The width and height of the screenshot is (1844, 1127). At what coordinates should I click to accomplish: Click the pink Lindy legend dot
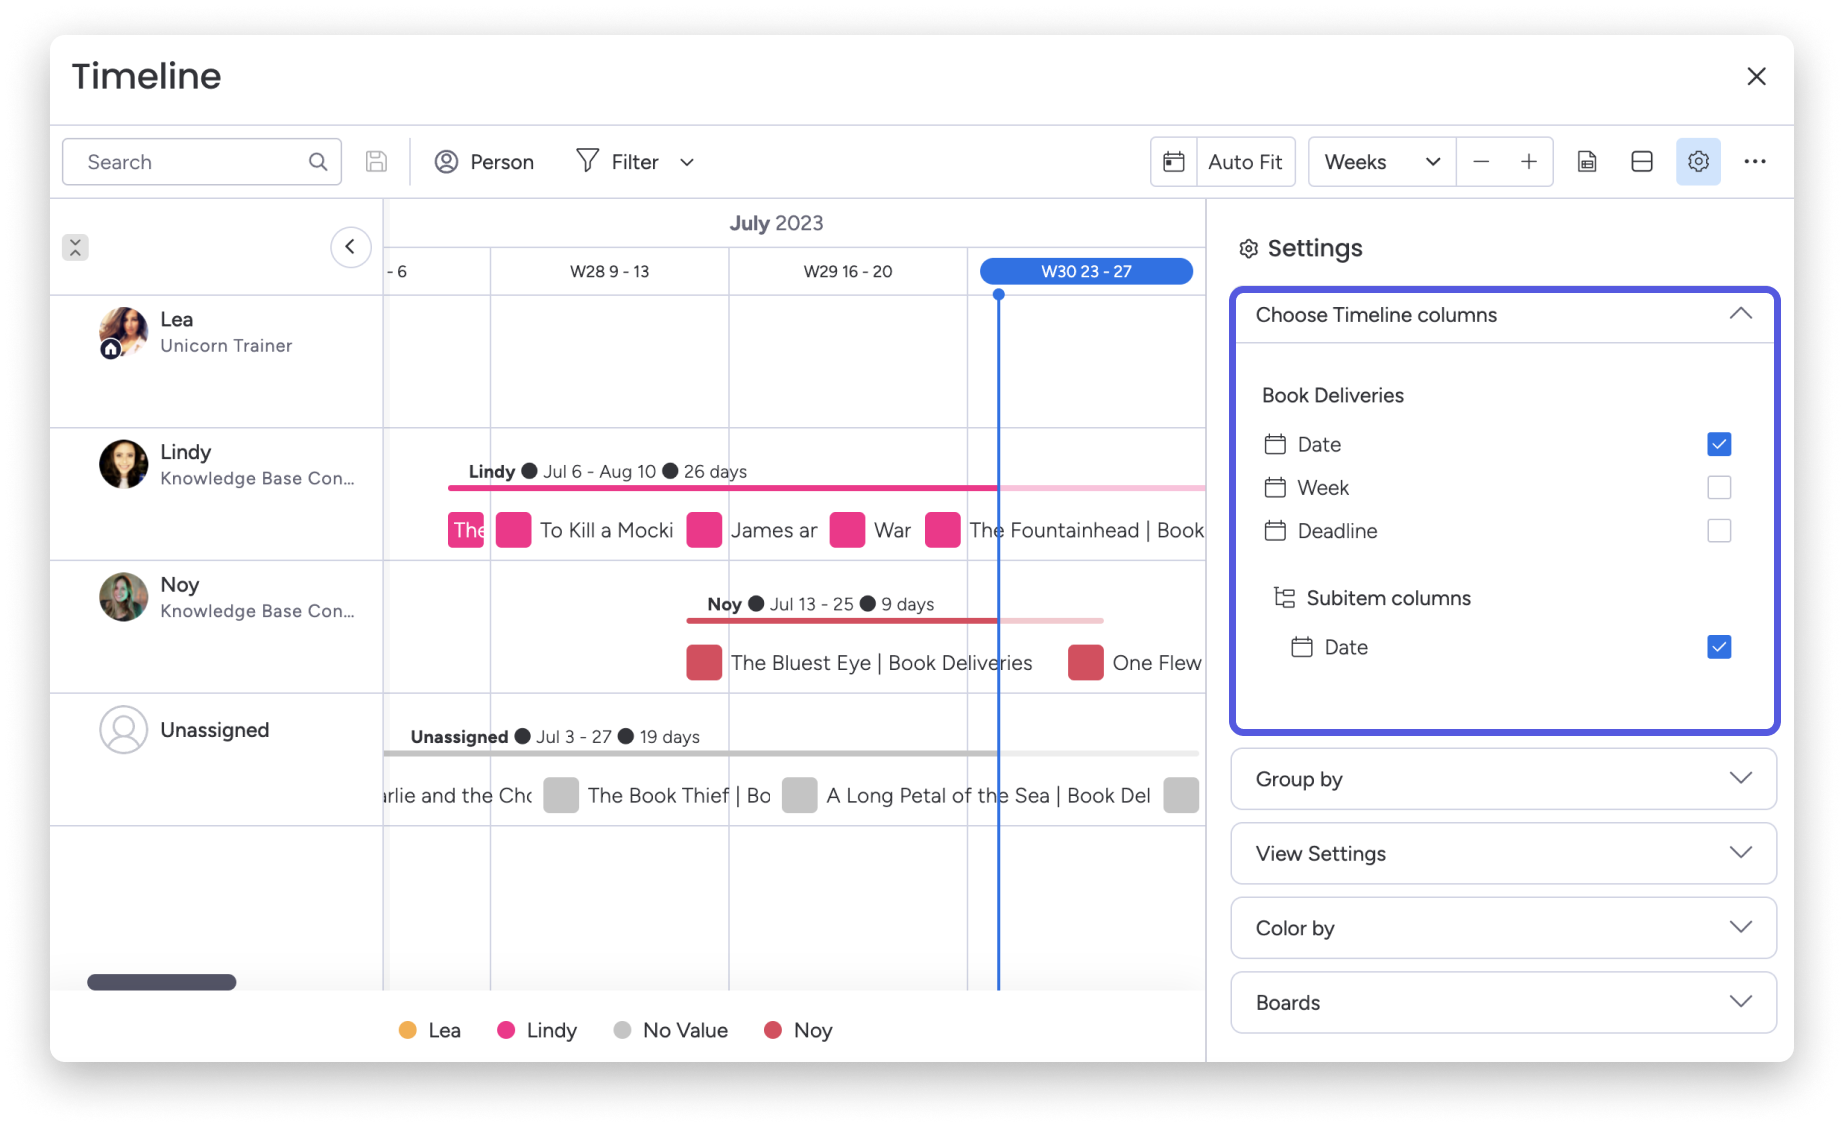coord(507,1029)
